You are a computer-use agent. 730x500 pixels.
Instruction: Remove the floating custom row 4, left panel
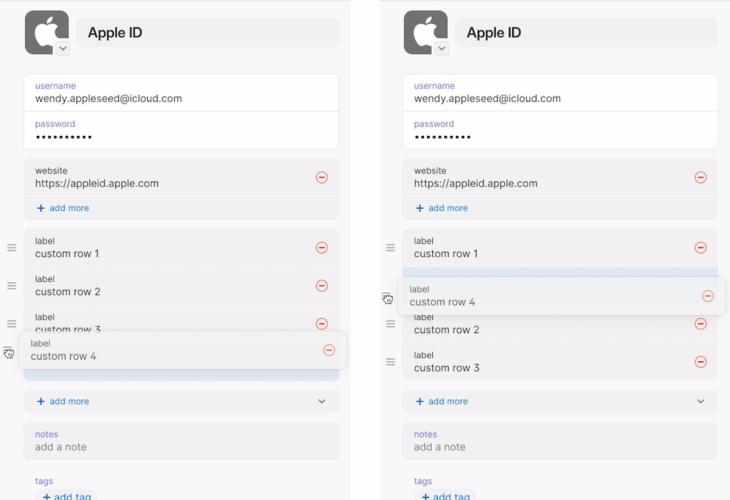pyautogui.click(x=329, y=350)
